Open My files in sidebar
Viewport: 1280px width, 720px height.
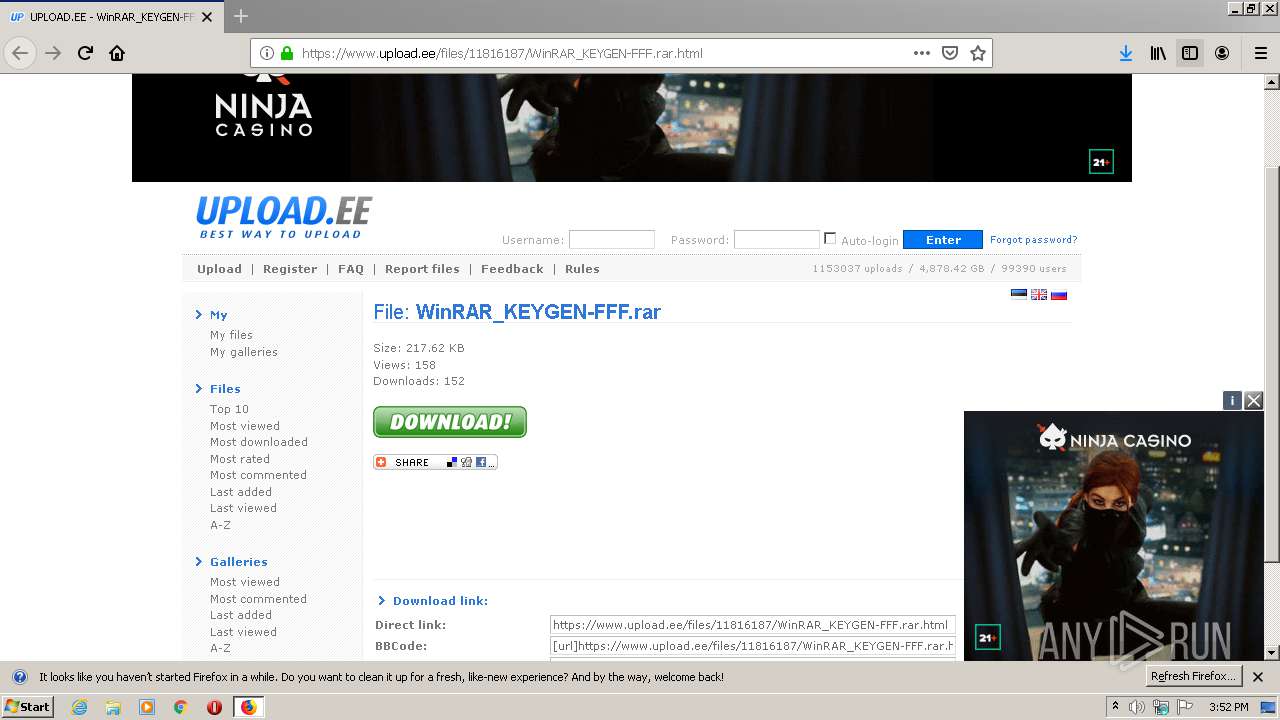[x=231, y=335]
